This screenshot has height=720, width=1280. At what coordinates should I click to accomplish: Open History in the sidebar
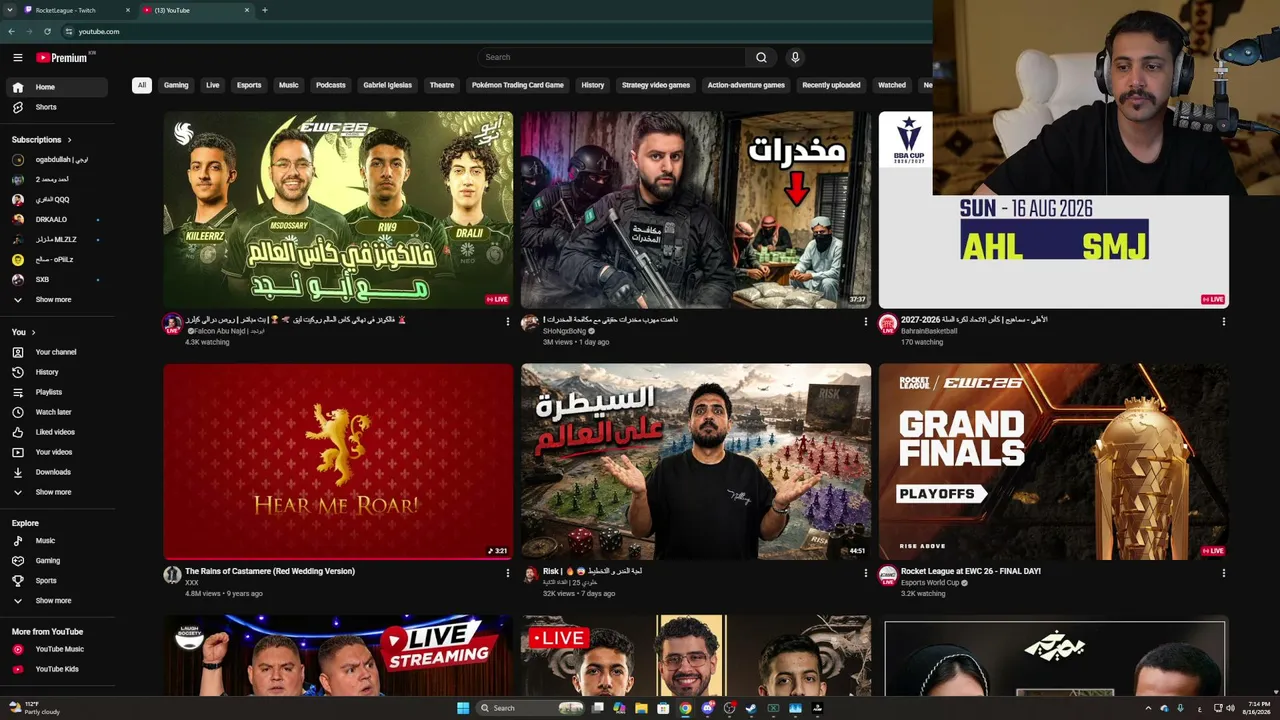pos(56,372)
